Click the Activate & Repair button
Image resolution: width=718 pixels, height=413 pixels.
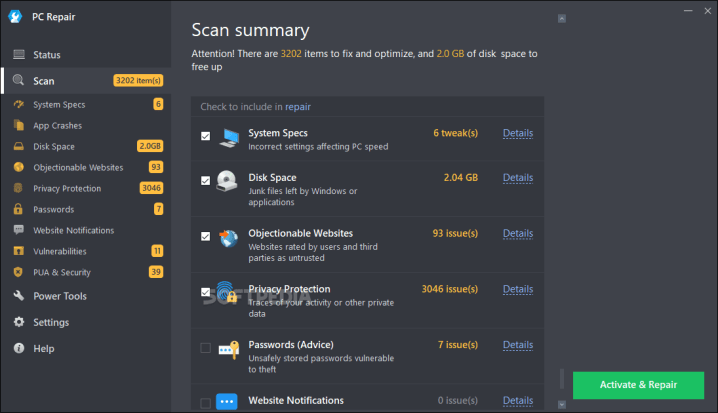(x=638, y=385)
